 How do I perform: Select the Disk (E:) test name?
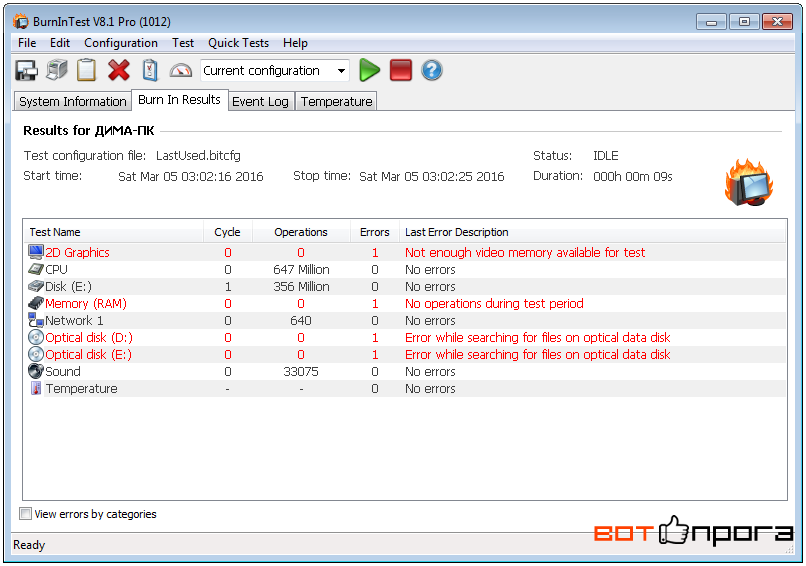(x=68, y=286)
